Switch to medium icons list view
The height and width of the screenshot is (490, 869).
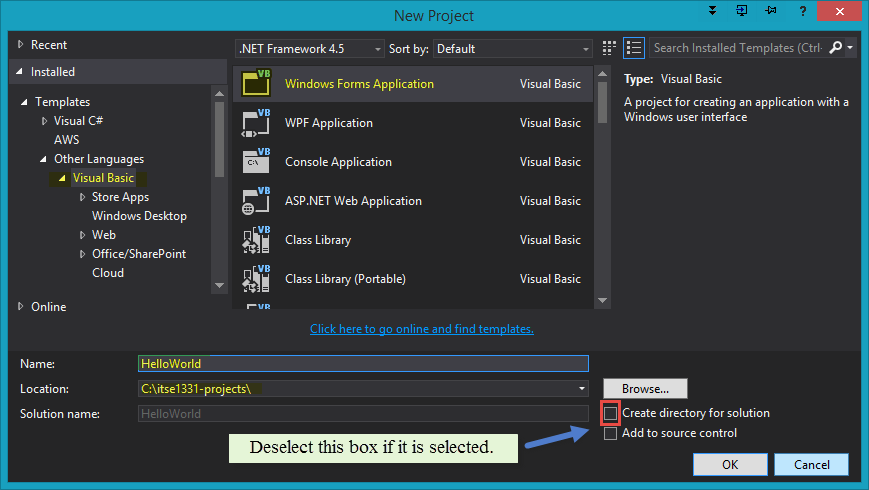click(633, 48)
